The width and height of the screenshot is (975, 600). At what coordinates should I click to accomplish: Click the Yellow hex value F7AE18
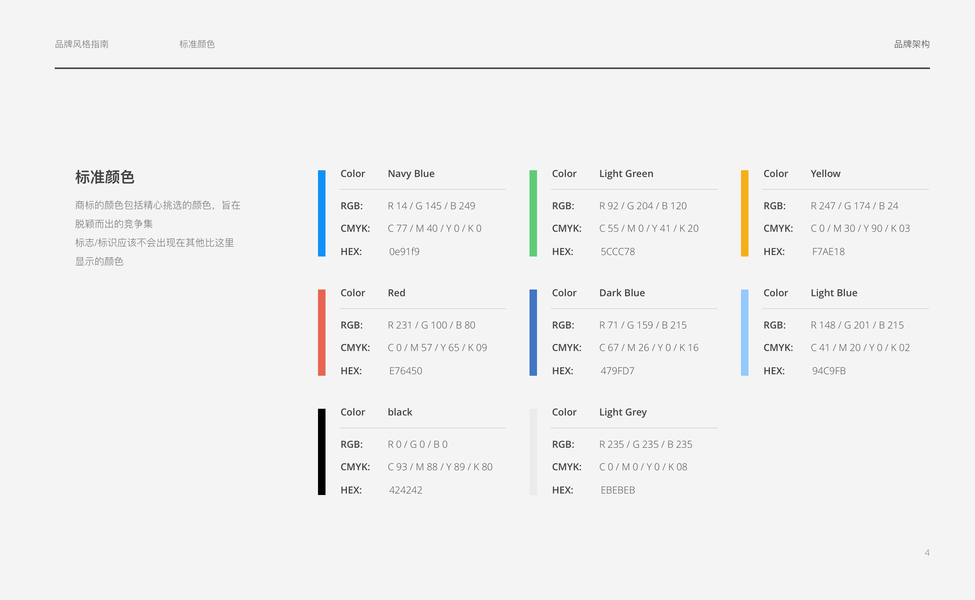tap(828, 252)
